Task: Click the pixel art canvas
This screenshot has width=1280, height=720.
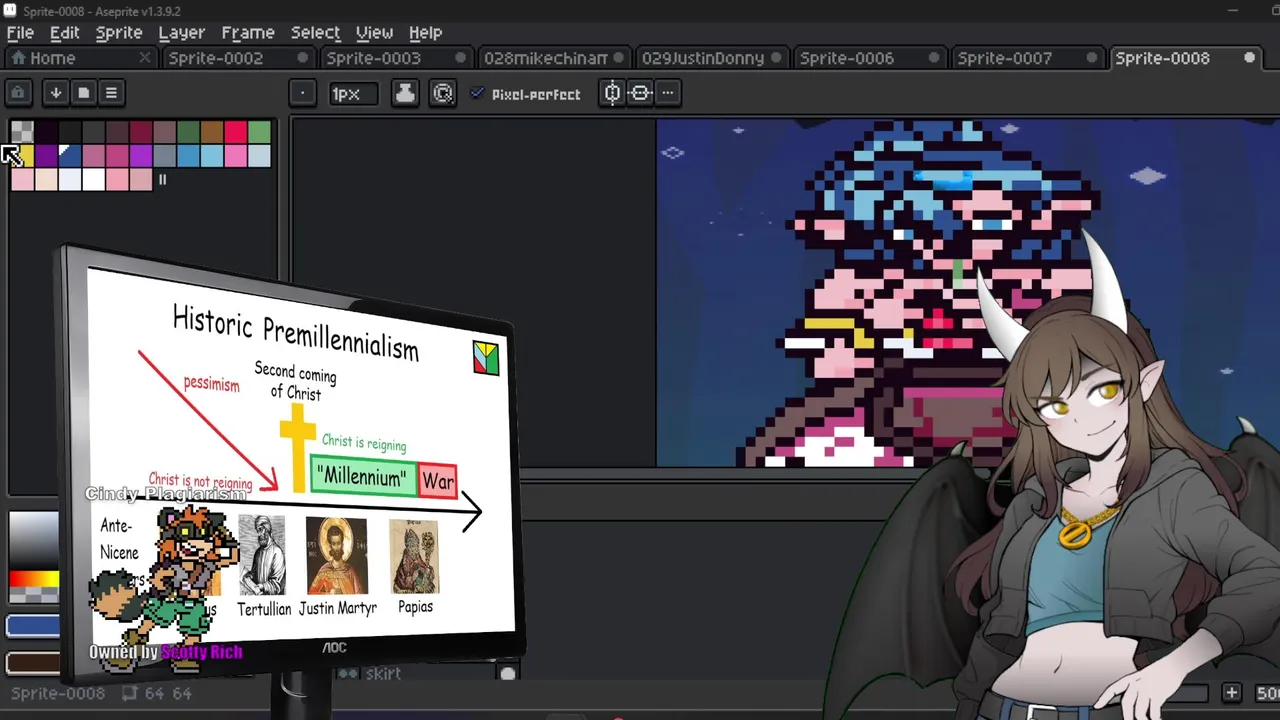Action: [968, 293]
